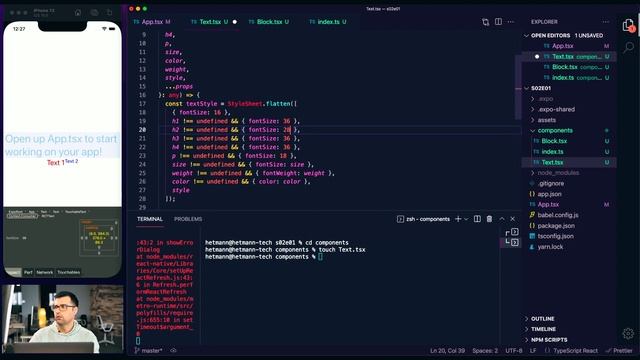Click the simulator screenshot icon
The image size is (640, 360).
pos(94,13)
